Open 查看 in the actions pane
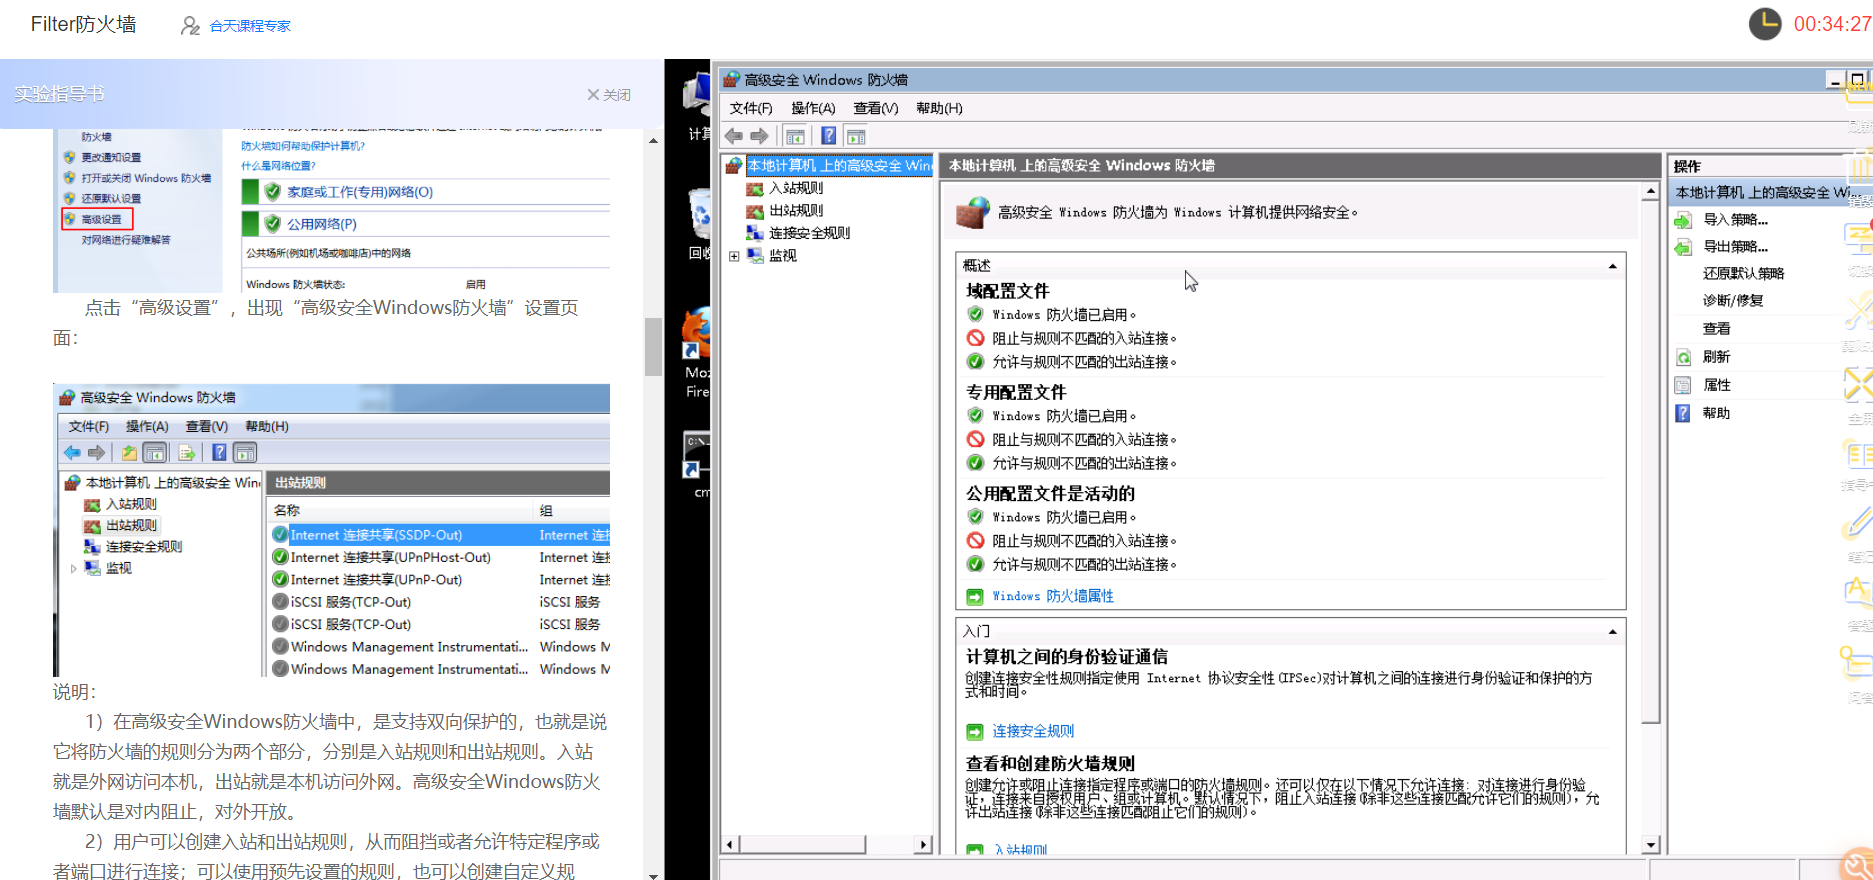Viewport: 1873px width, 880px height. (x=1716, y=329)
